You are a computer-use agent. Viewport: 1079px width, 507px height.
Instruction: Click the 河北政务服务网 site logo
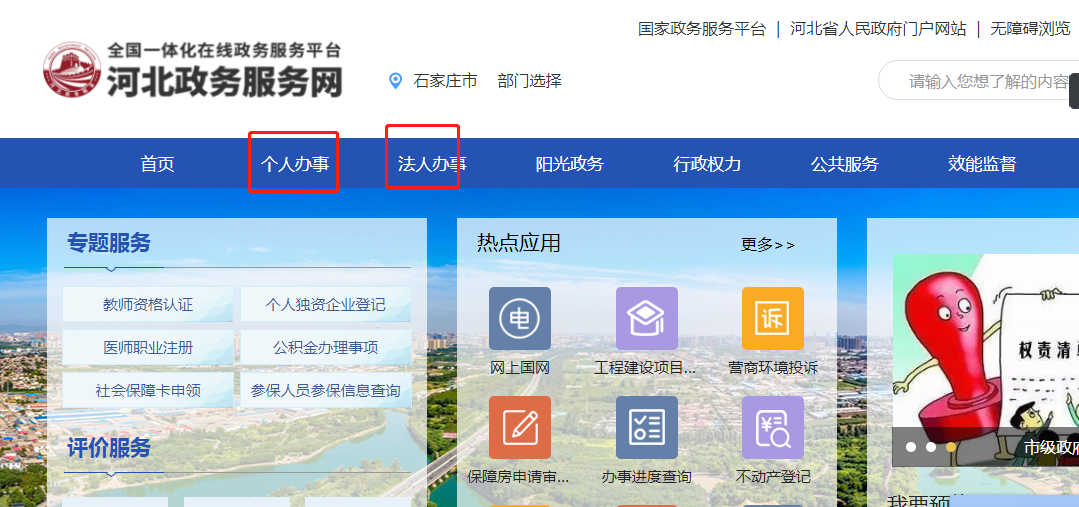193,70
